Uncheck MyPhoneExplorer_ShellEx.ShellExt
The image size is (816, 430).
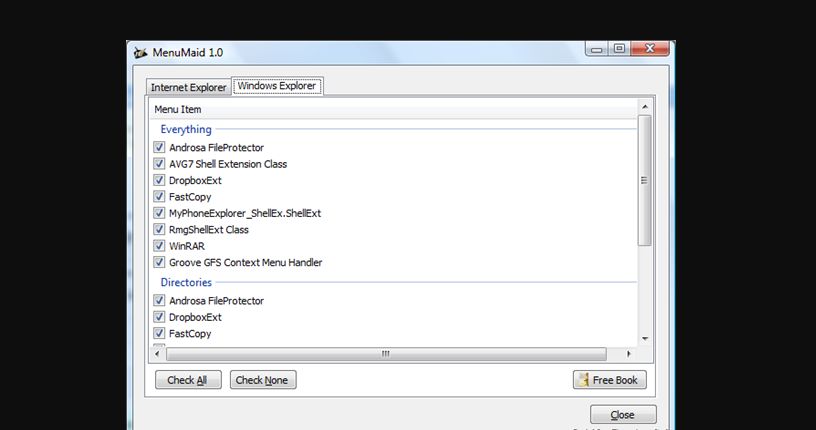point(159,213)
